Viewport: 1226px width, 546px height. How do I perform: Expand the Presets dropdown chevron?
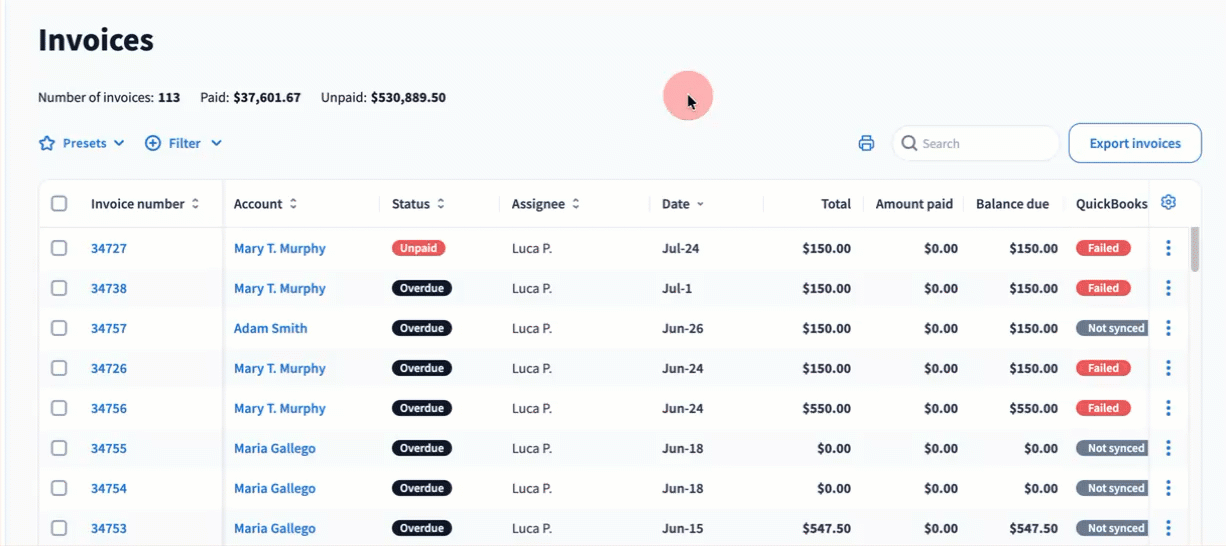[x=119, y=143]
